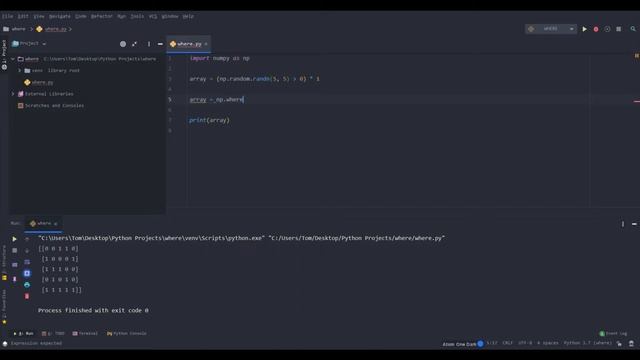Open the Terminal tool window

(x=85, y=333)
